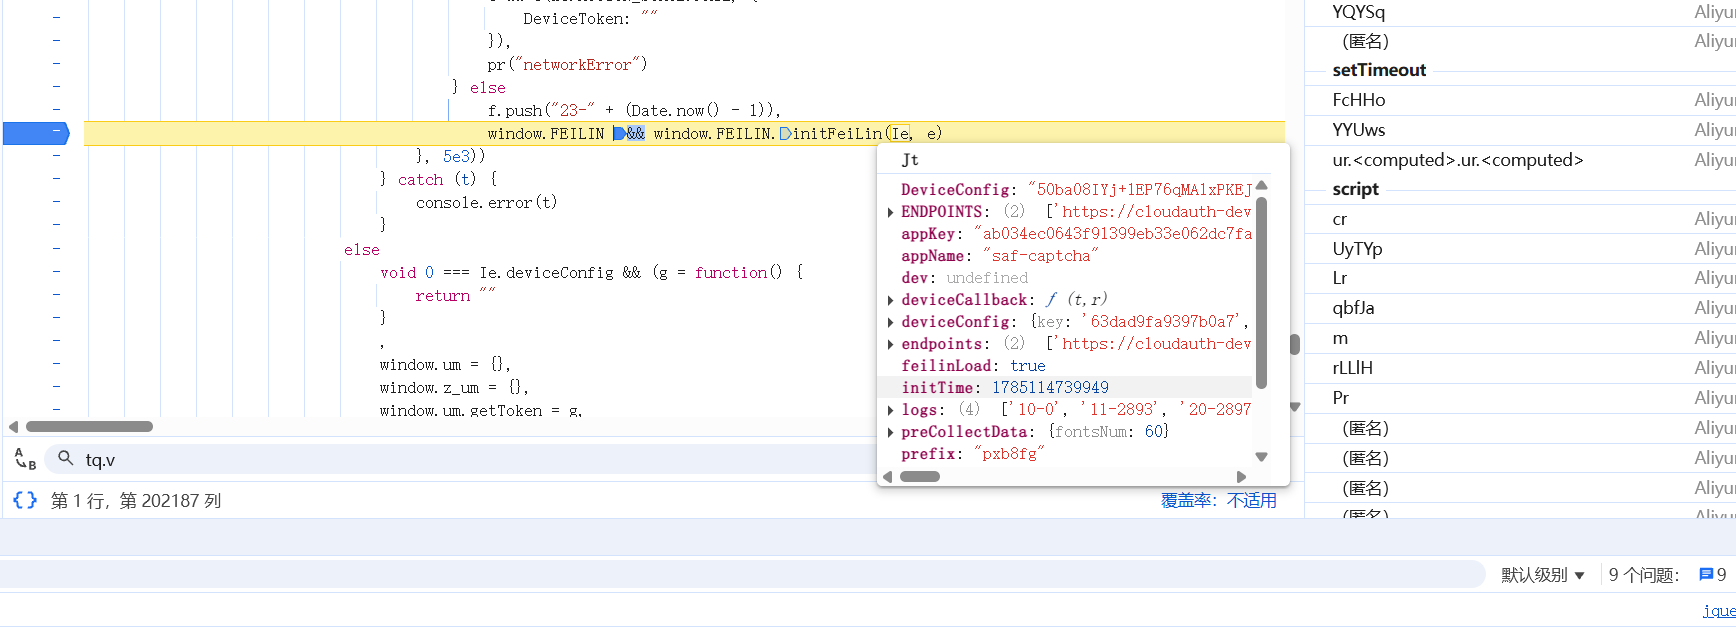Expand the deviceCallback function property
The width and height of the screenshot is (1736, 634).
click(890, 300)
